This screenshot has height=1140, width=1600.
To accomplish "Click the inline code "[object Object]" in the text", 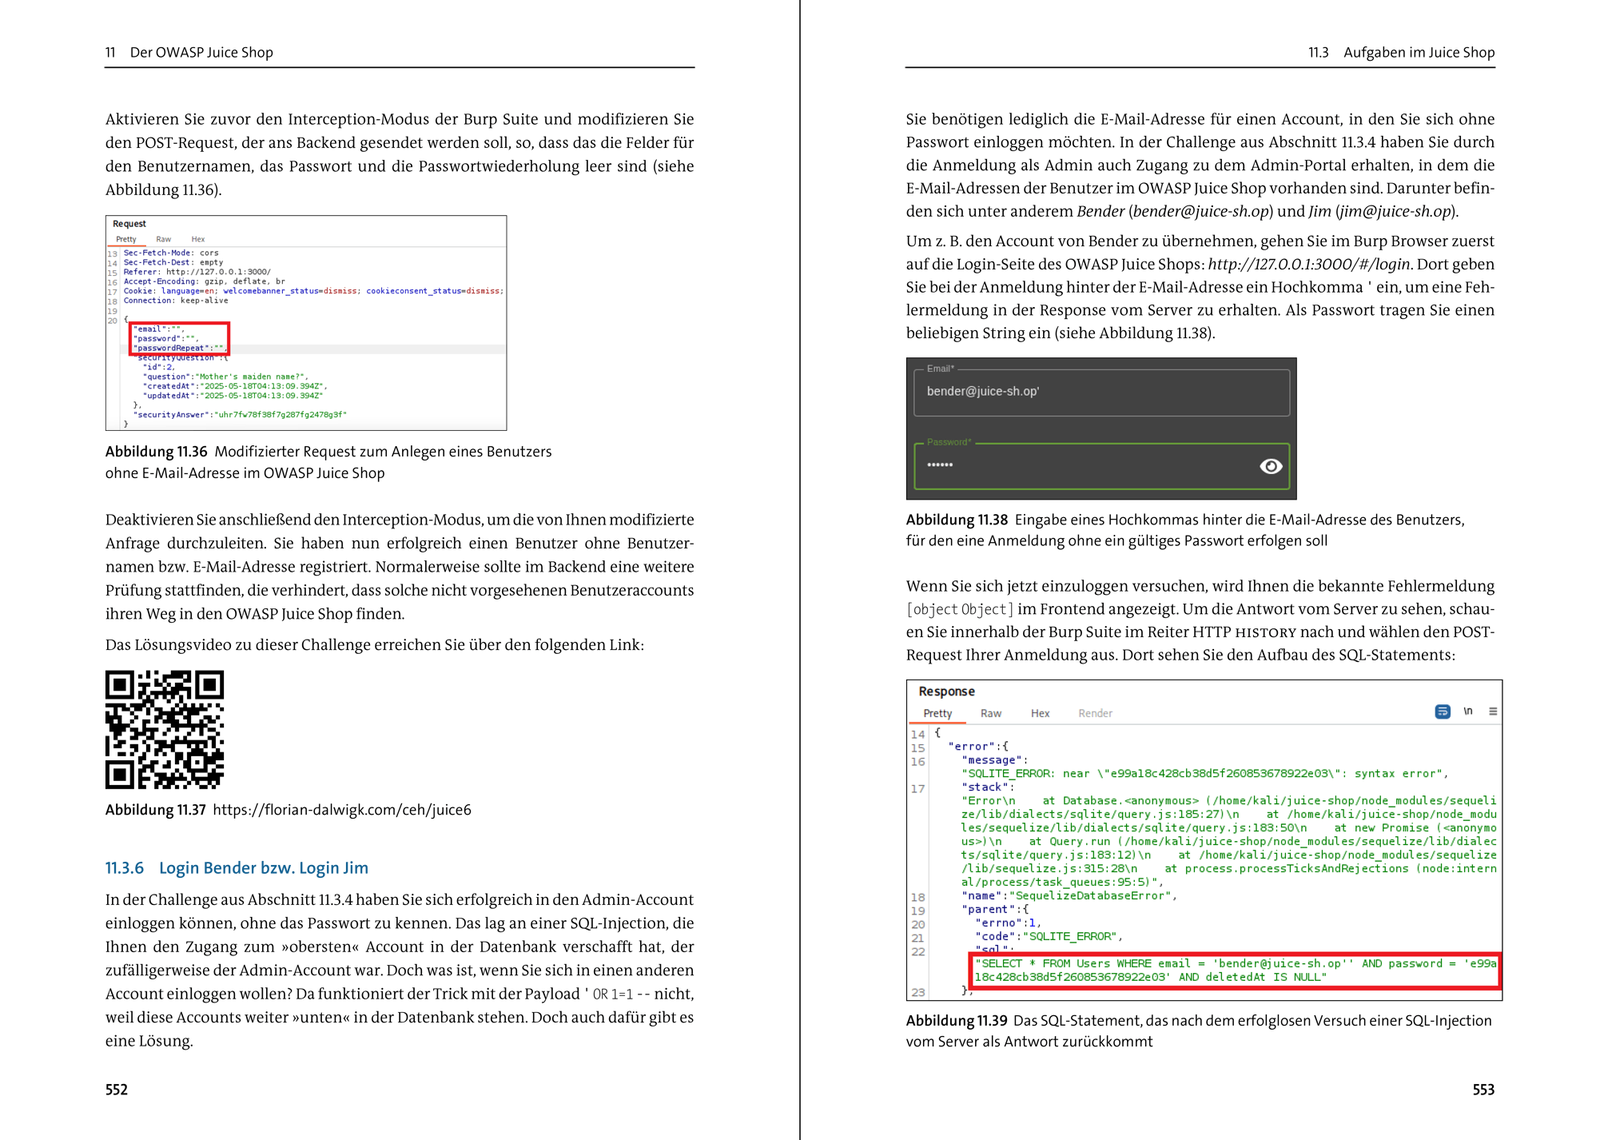I will (960, 610).
